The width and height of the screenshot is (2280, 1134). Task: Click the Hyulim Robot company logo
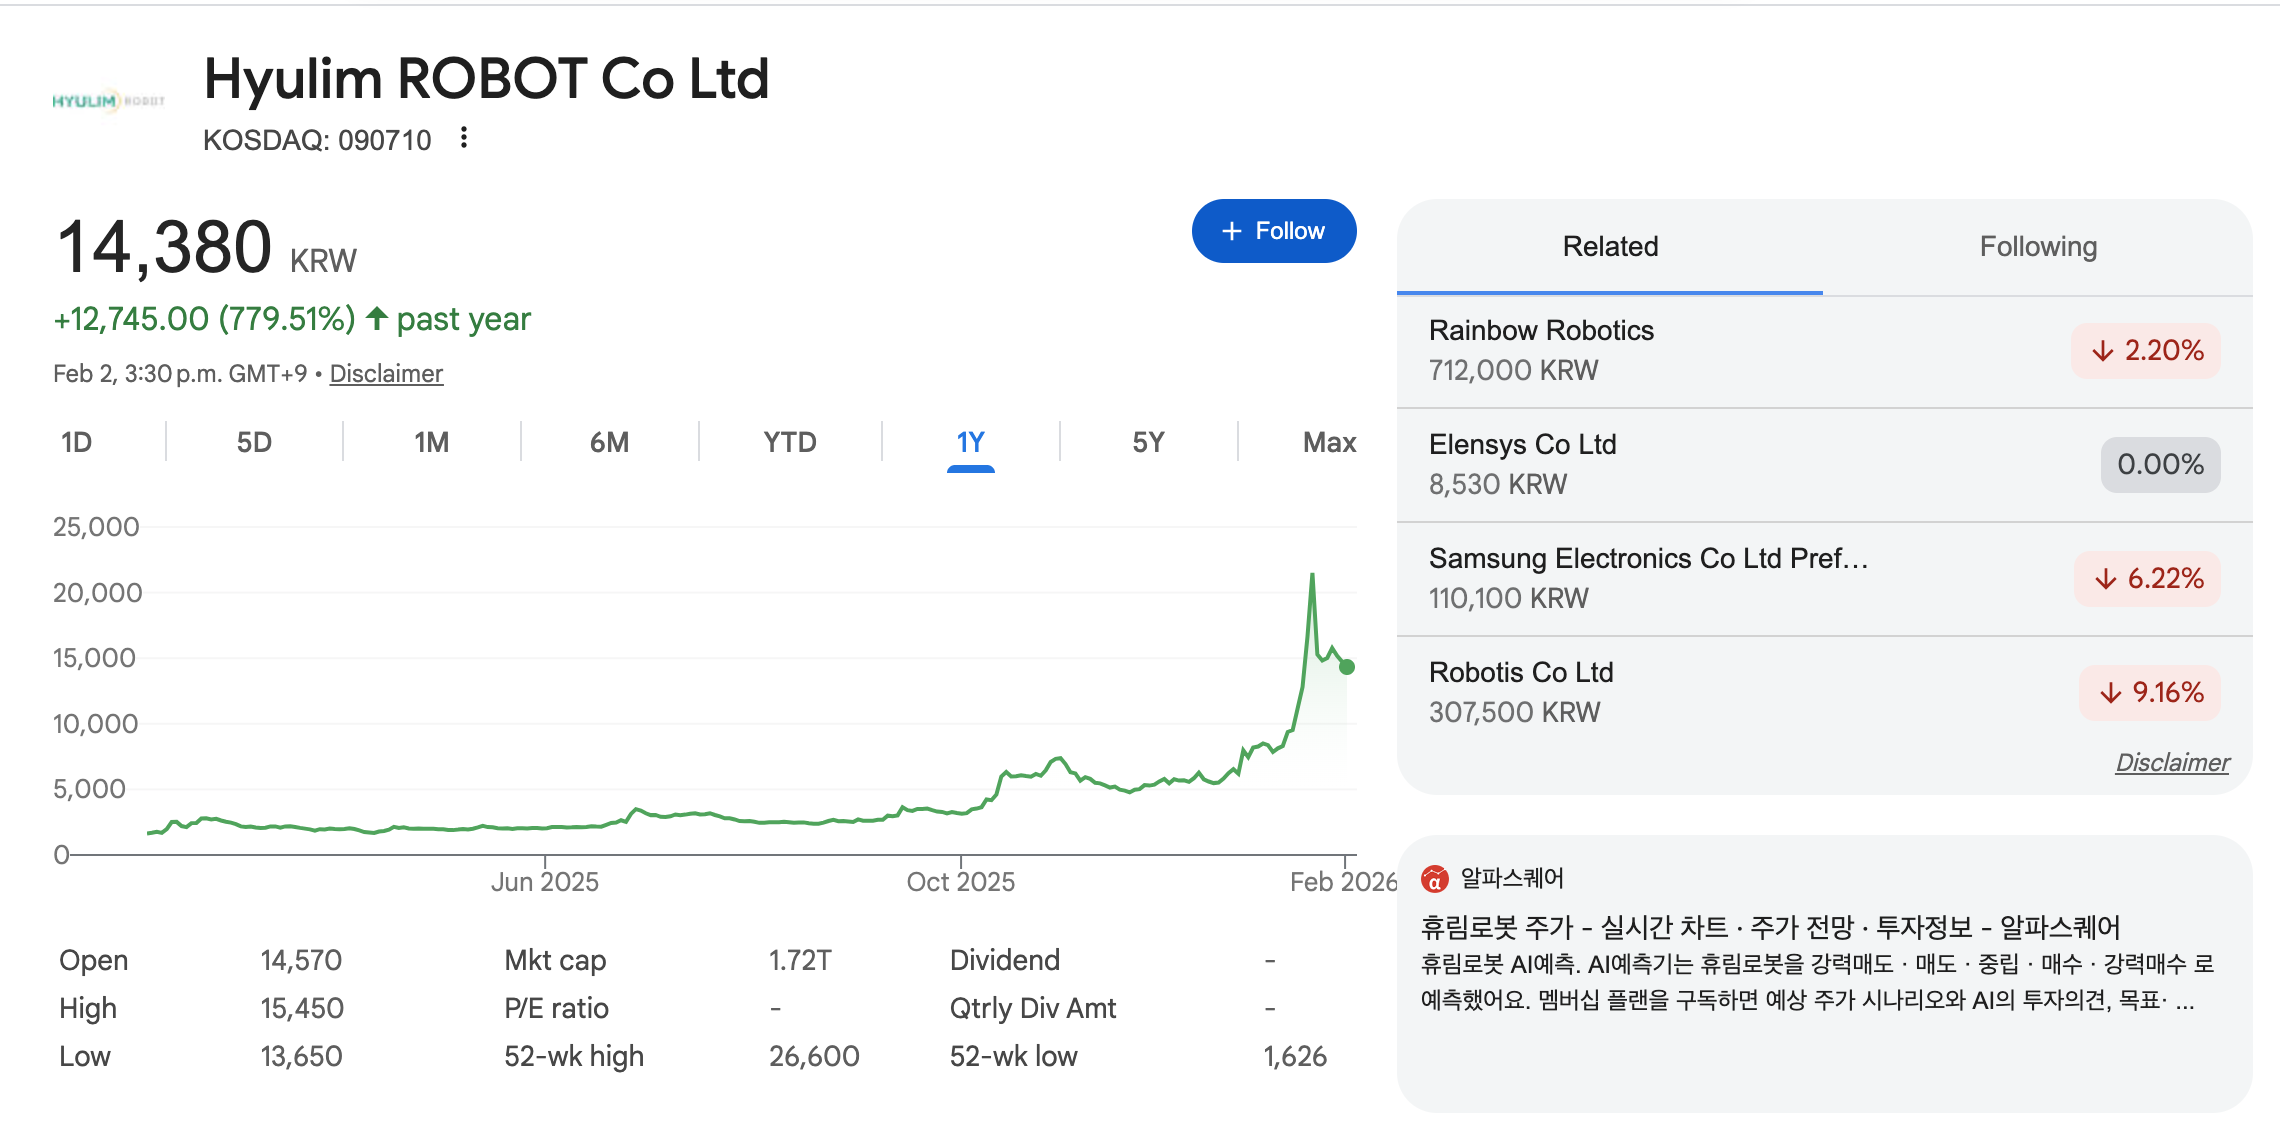coord(108,101)
